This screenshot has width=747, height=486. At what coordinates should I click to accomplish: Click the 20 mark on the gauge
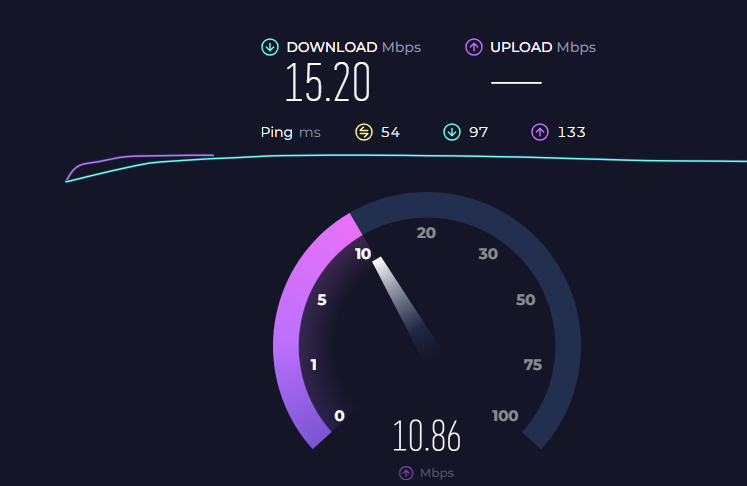point(426,233)
